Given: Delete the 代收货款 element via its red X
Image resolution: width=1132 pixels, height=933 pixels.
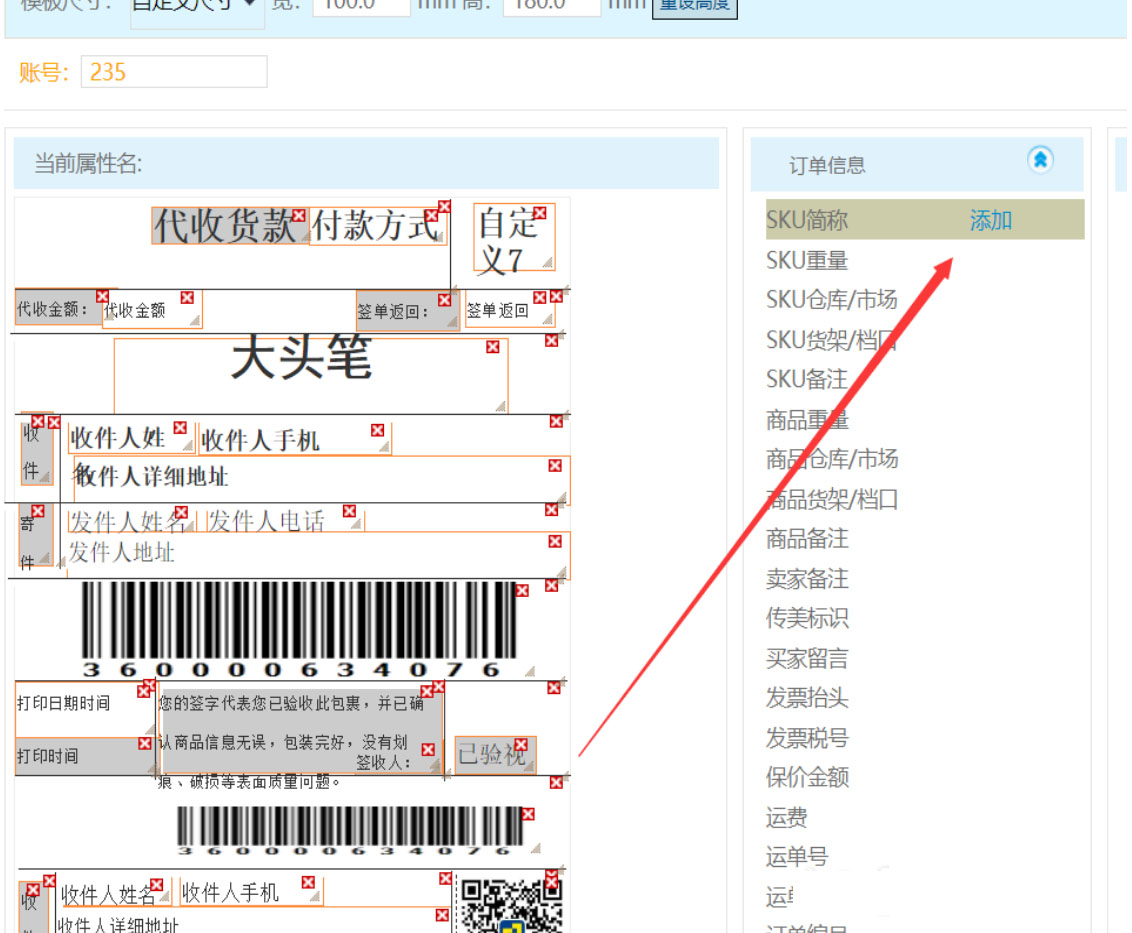Looking at the screenshot, I should [x=300, y=214].
